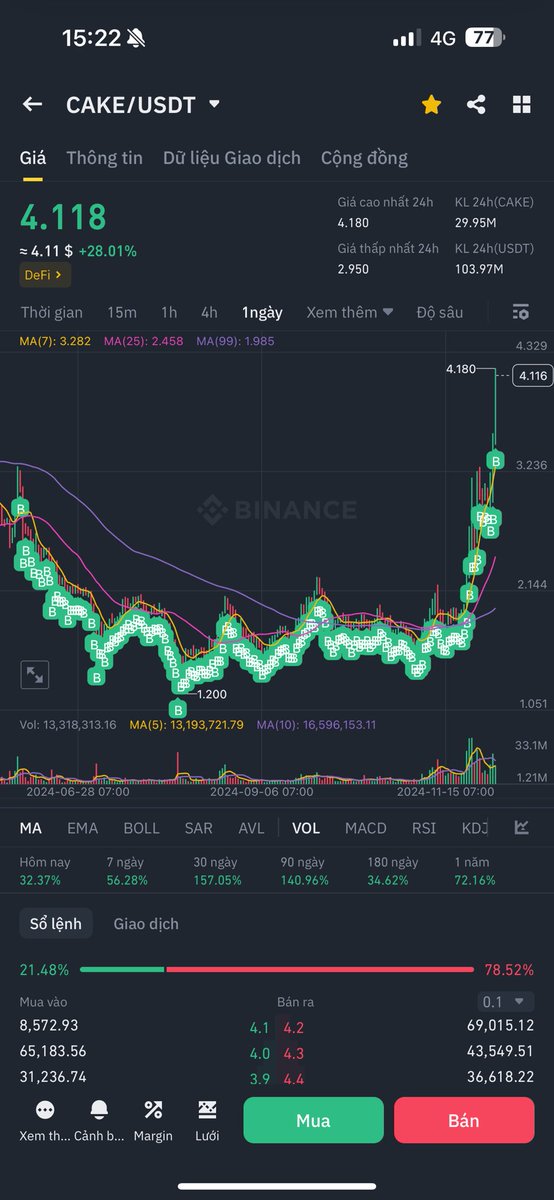This screenshot has width=554, height=1200.
Task: Tap the 4.2 ask price
Action: tap(293, 1026)
